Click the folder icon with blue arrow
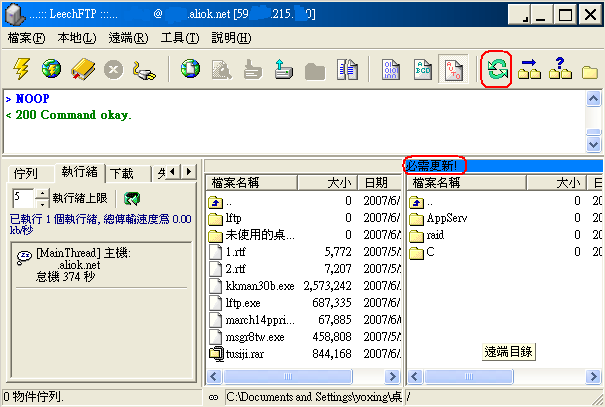The width and height of the screenshot is (605, 407). 531,69
